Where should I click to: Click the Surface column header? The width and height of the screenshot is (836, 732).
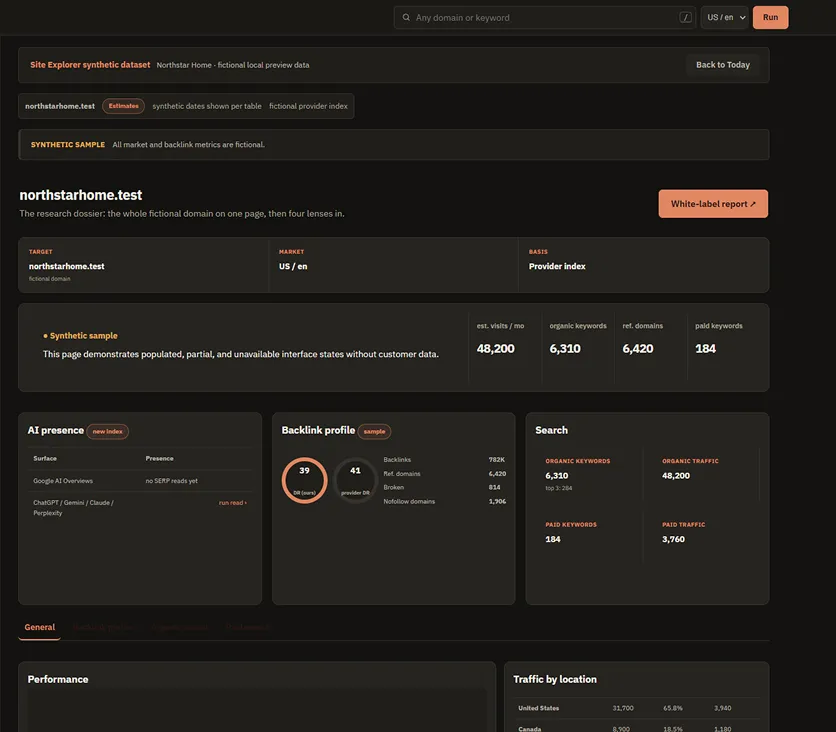pos(45,458)
